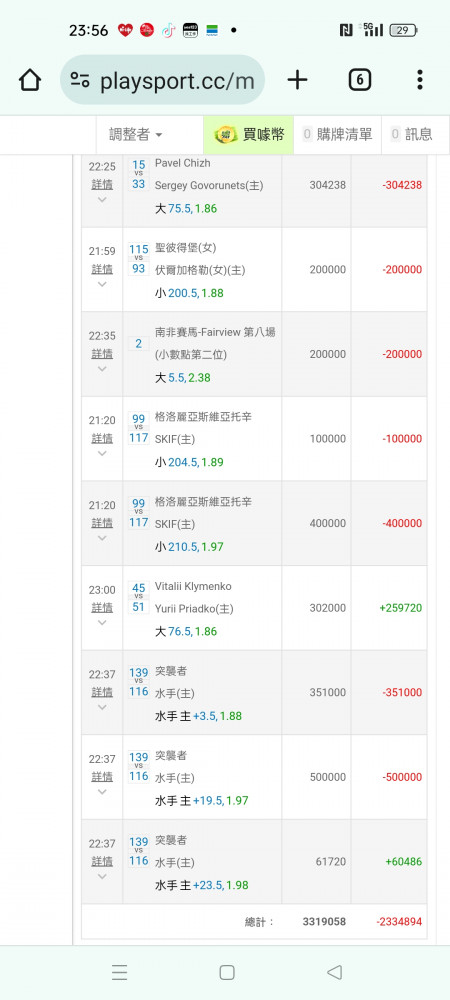Click 詳情 link for SKIF 小 210.5 row

[102, 523]
